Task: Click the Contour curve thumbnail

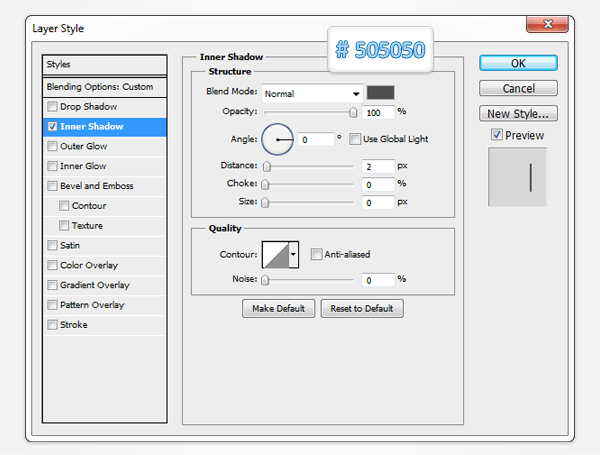Action: pyautogui.click(x=275, y=255)
